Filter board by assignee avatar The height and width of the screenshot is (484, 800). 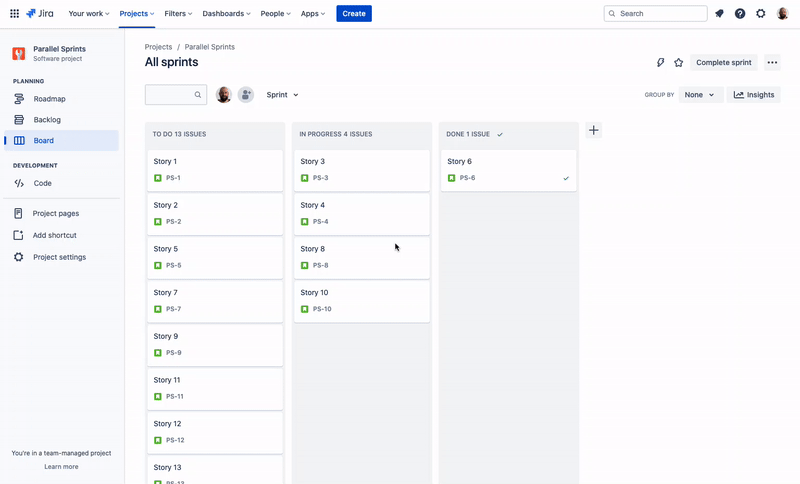click(x=223, y=95)
